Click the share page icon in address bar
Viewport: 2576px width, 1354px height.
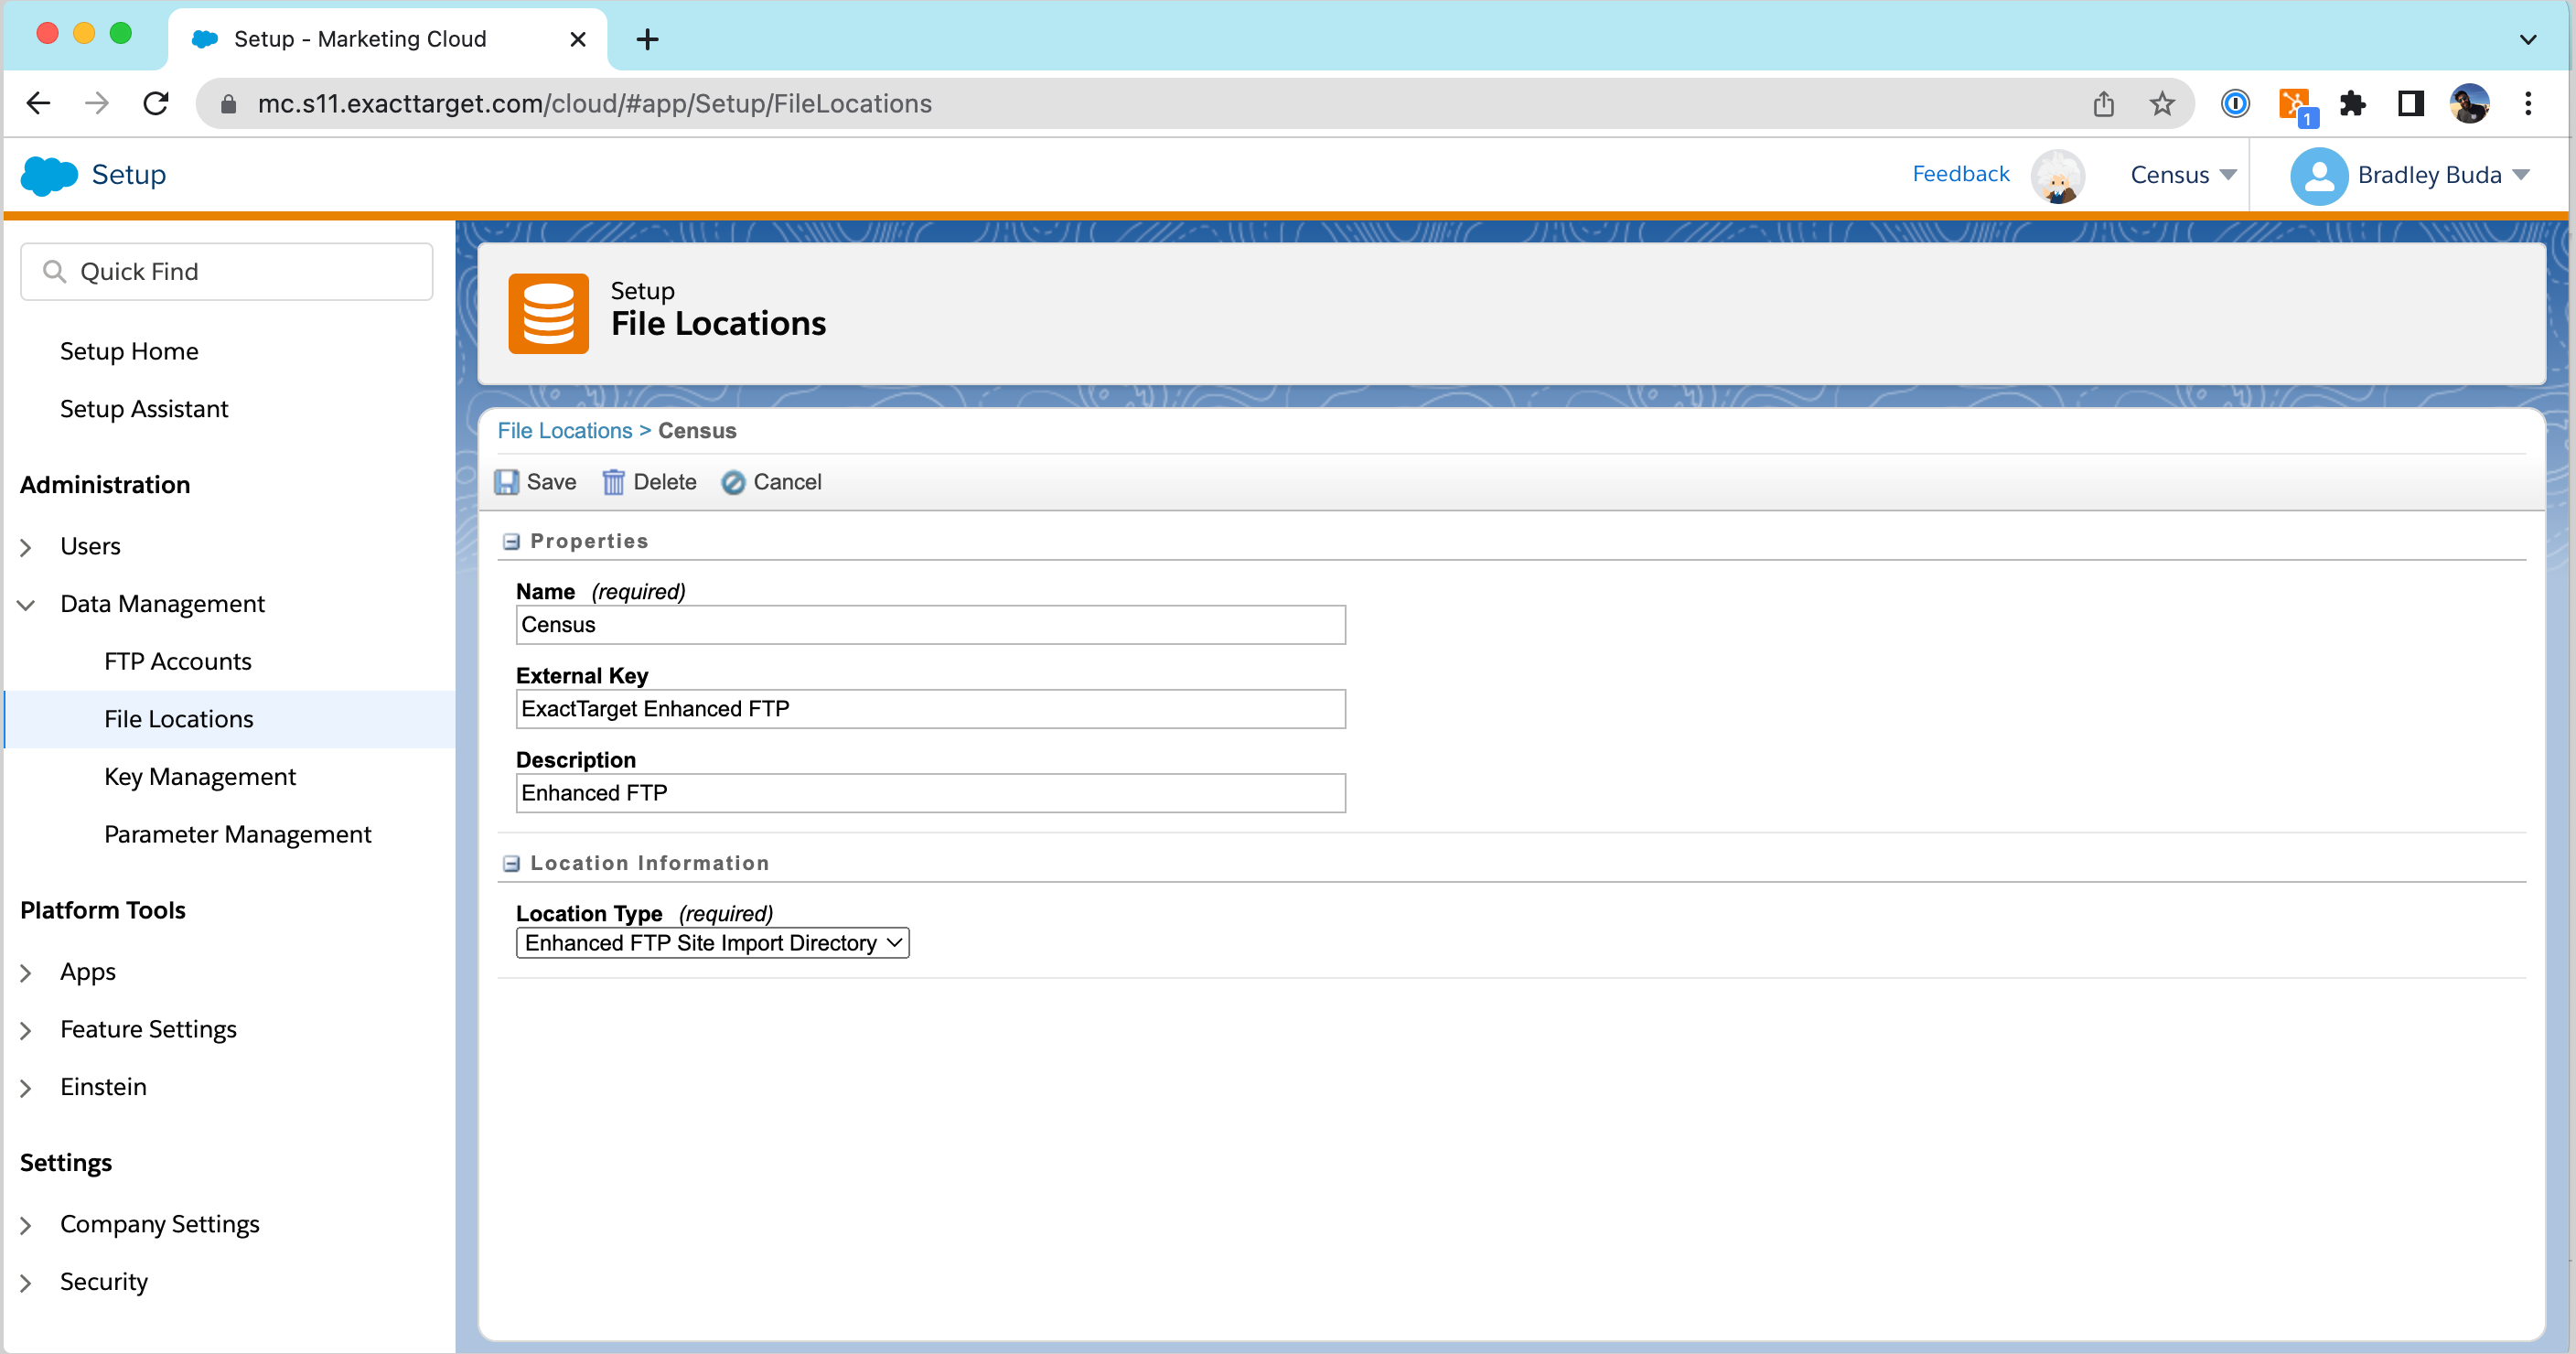pos(2103,103)
